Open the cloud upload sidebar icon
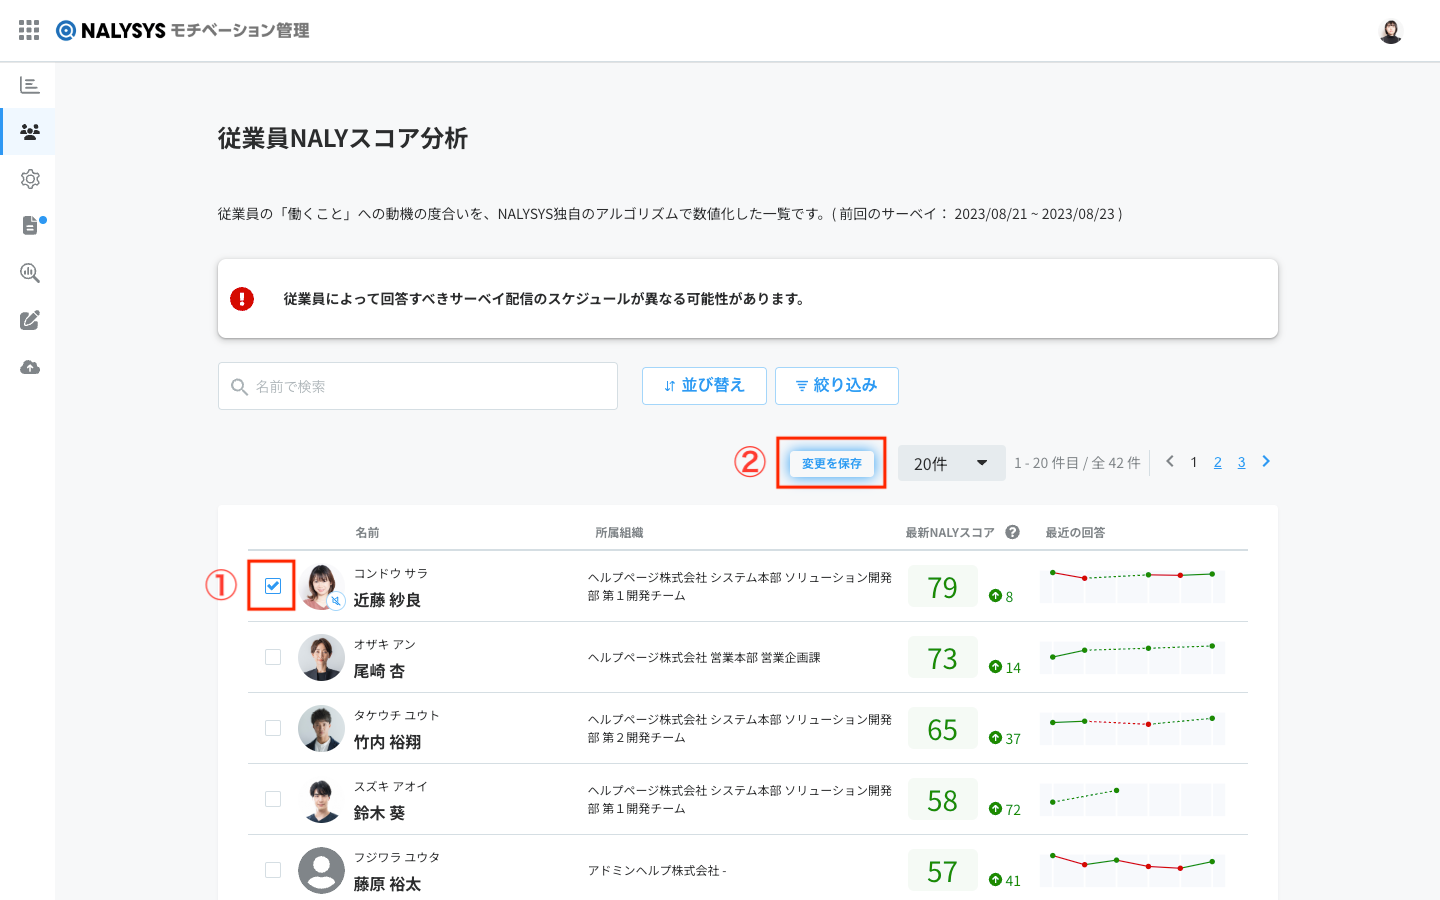 (30, 367)
